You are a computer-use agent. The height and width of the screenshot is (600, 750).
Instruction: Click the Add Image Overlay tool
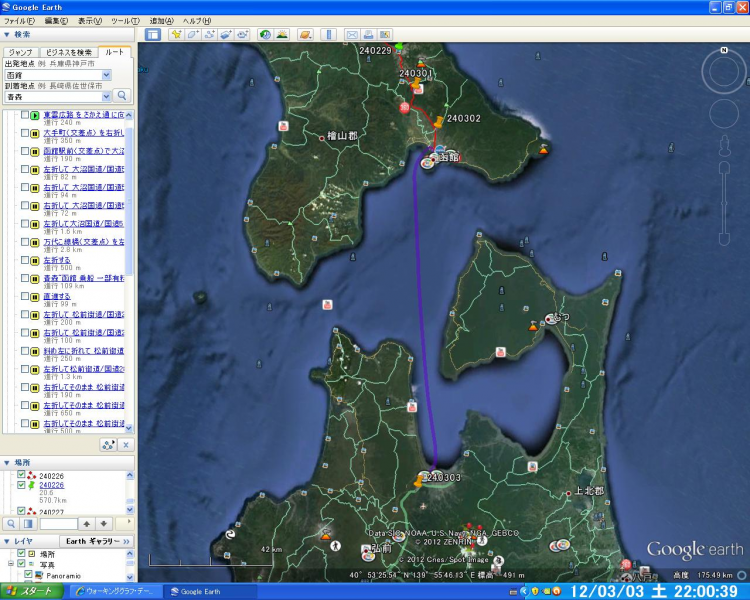(225, 34)
